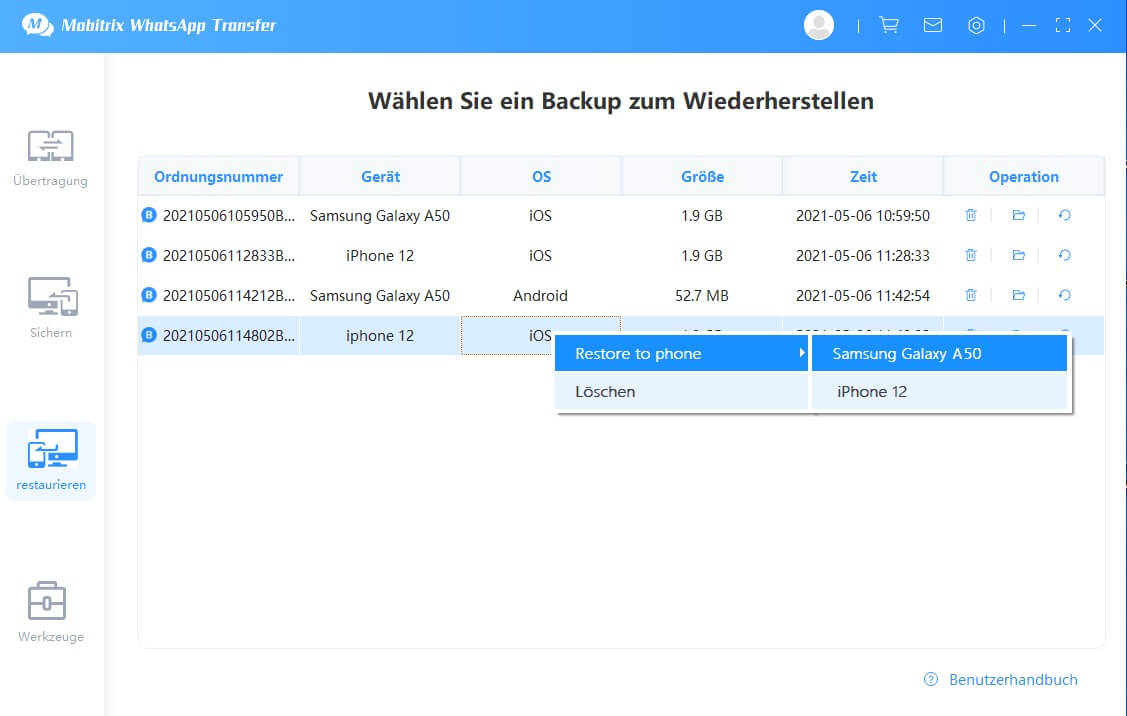The image size is (1127, 716).
Task: Select the restaurieren sidebar tab
Action: pos(50,461)
